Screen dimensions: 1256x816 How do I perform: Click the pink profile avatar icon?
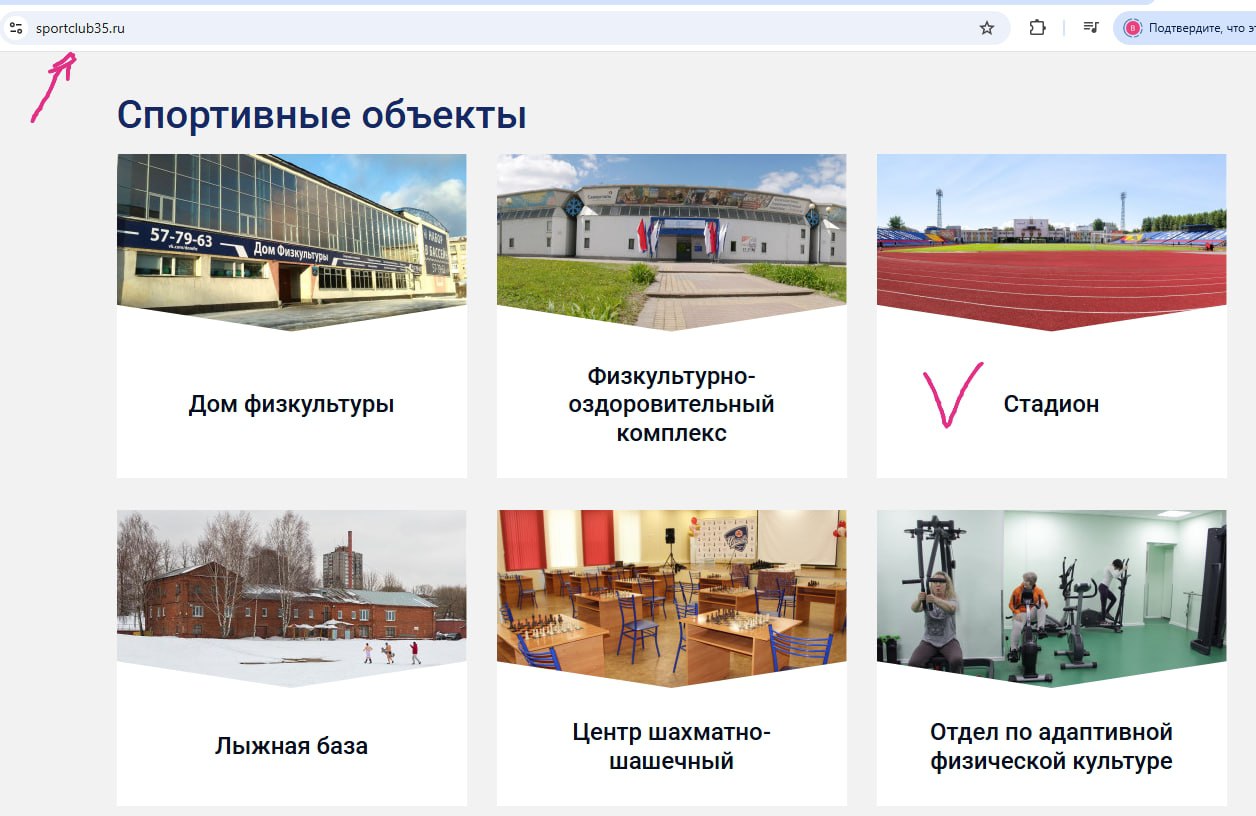tap(1132, 28)
